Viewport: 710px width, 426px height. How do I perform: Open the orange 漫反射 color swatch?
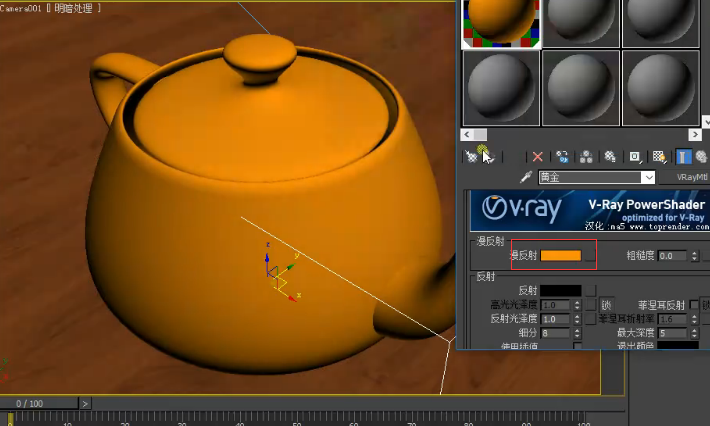pyautogui.click(x=561, y=256)
